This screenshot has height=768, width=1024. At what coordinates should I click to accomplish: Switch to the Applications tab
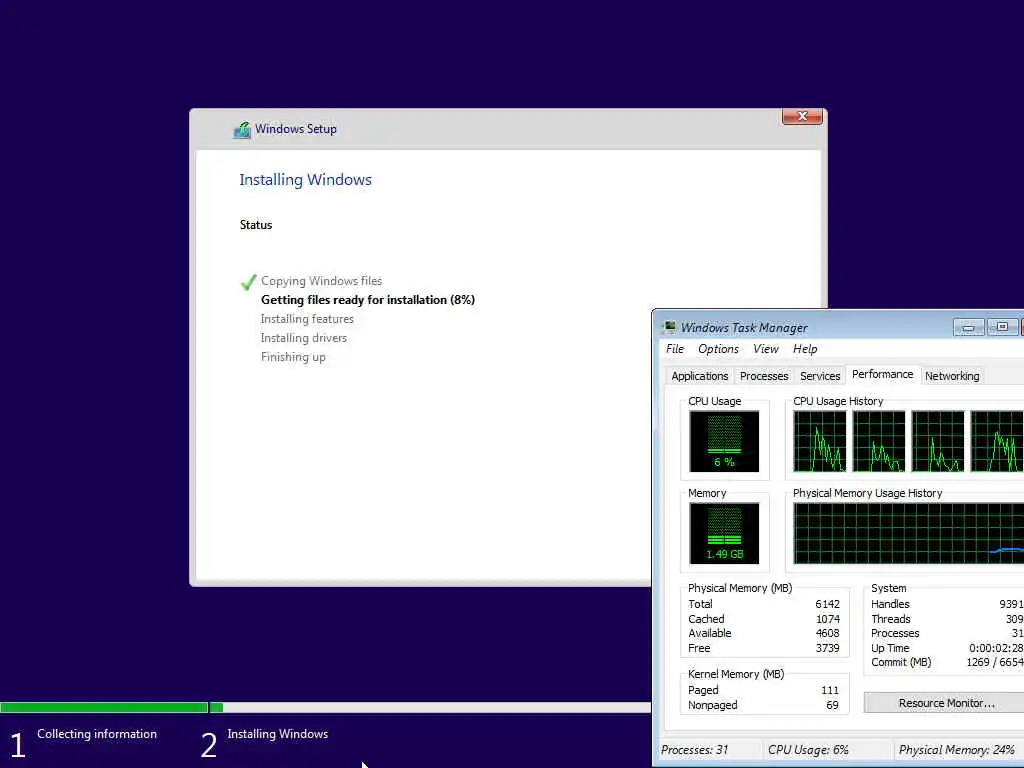coord(699,376)
